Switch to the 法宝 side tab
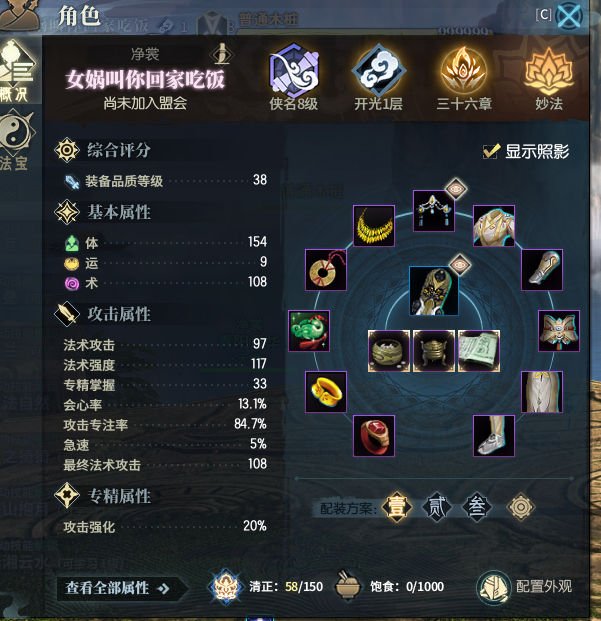This screenshot has height=621, width=601. point(16,142)
